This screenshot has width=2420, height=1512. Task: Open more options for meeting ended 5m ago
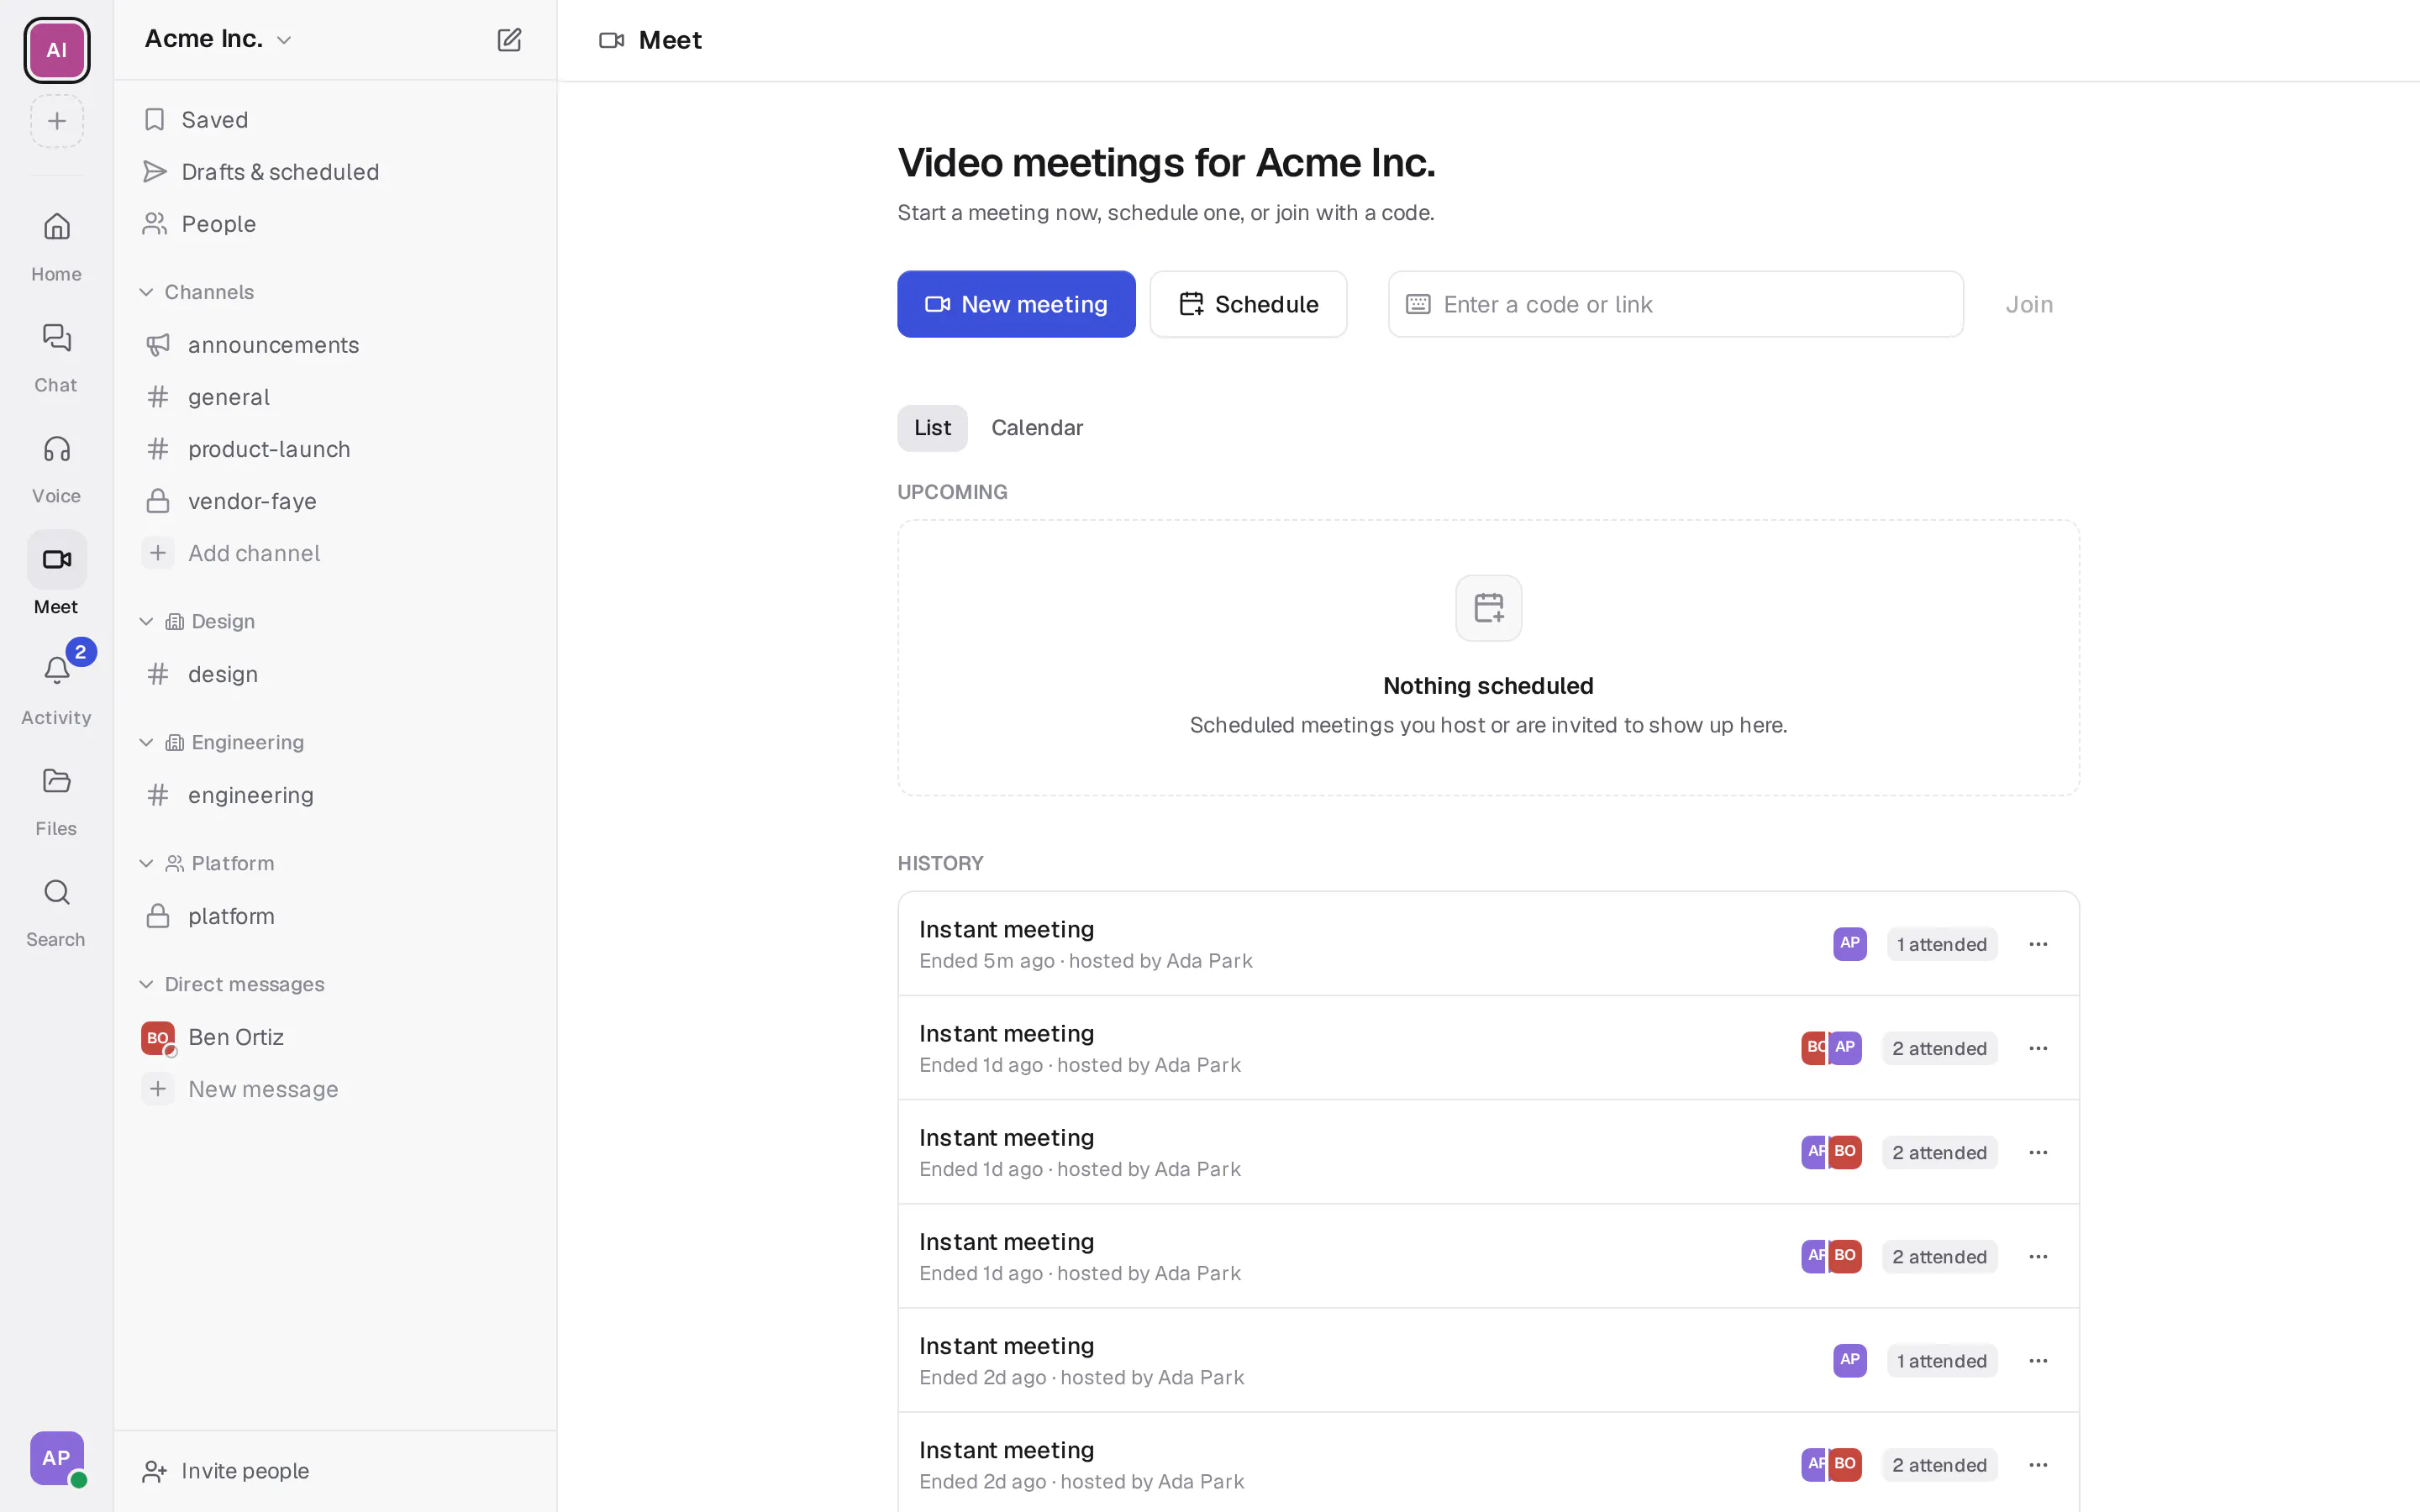pos(2038,944)
